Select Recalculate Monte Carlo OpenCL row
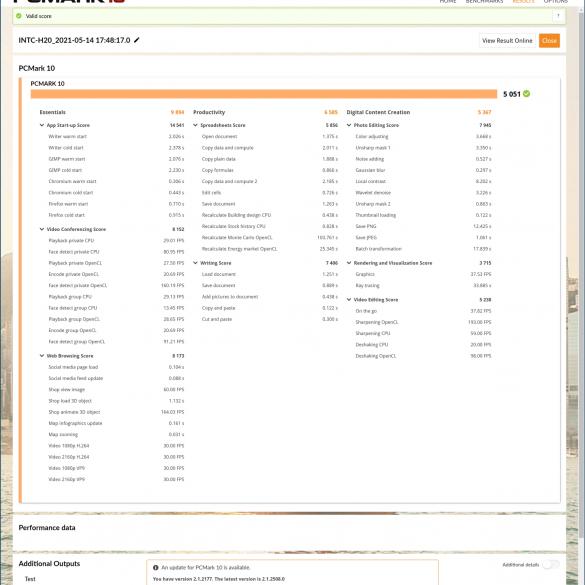 [270, 237]
